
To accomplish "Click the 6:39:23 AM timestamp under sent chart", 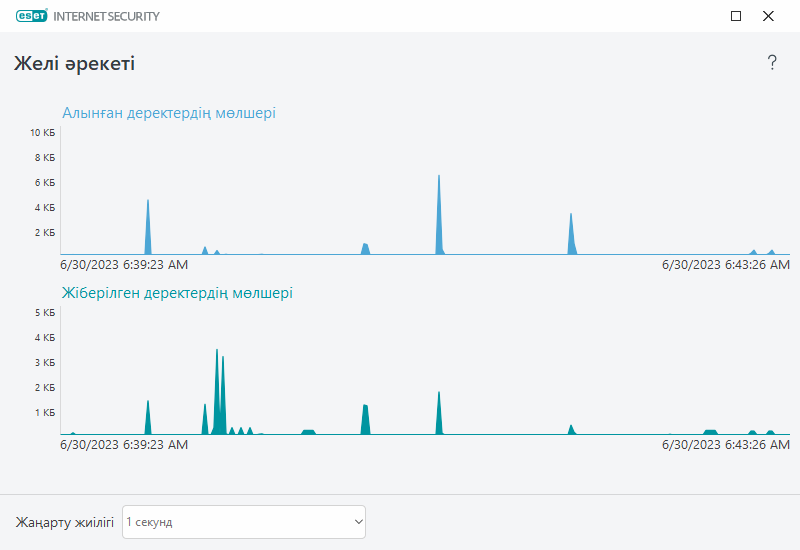I will coord(124,445).
